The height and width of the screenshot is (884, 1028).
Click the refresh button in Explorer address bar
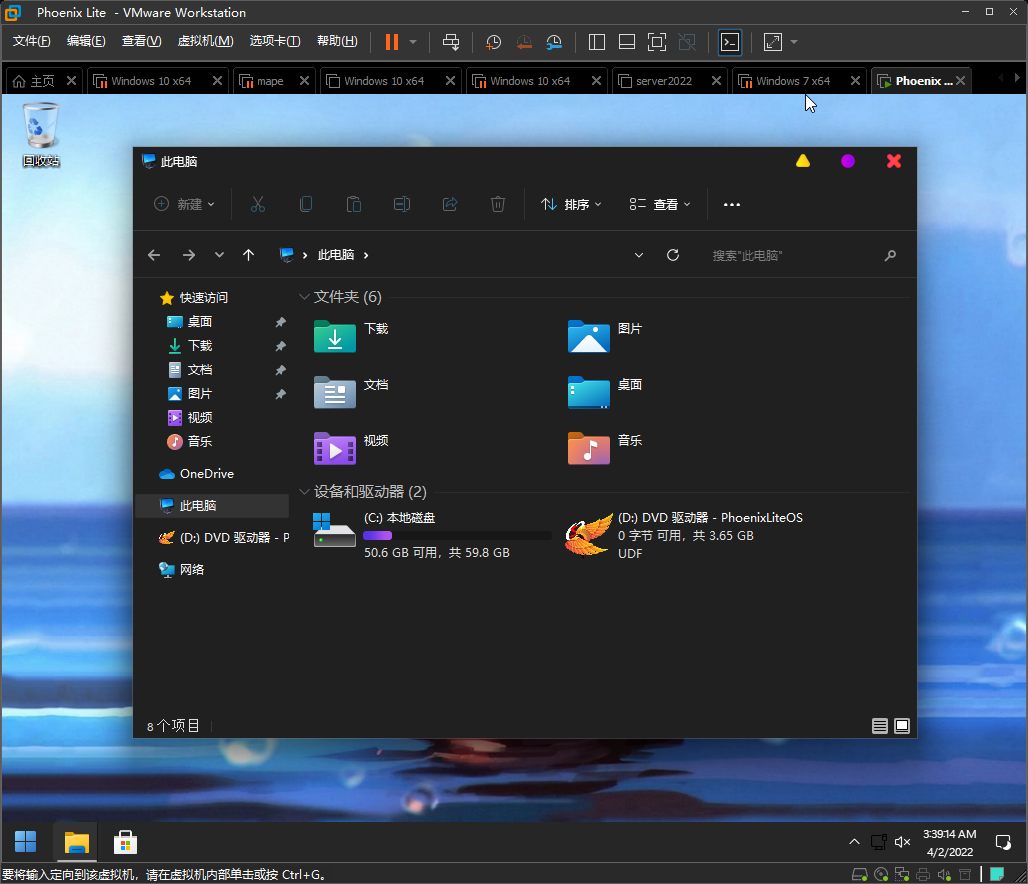tap(673, 255)
